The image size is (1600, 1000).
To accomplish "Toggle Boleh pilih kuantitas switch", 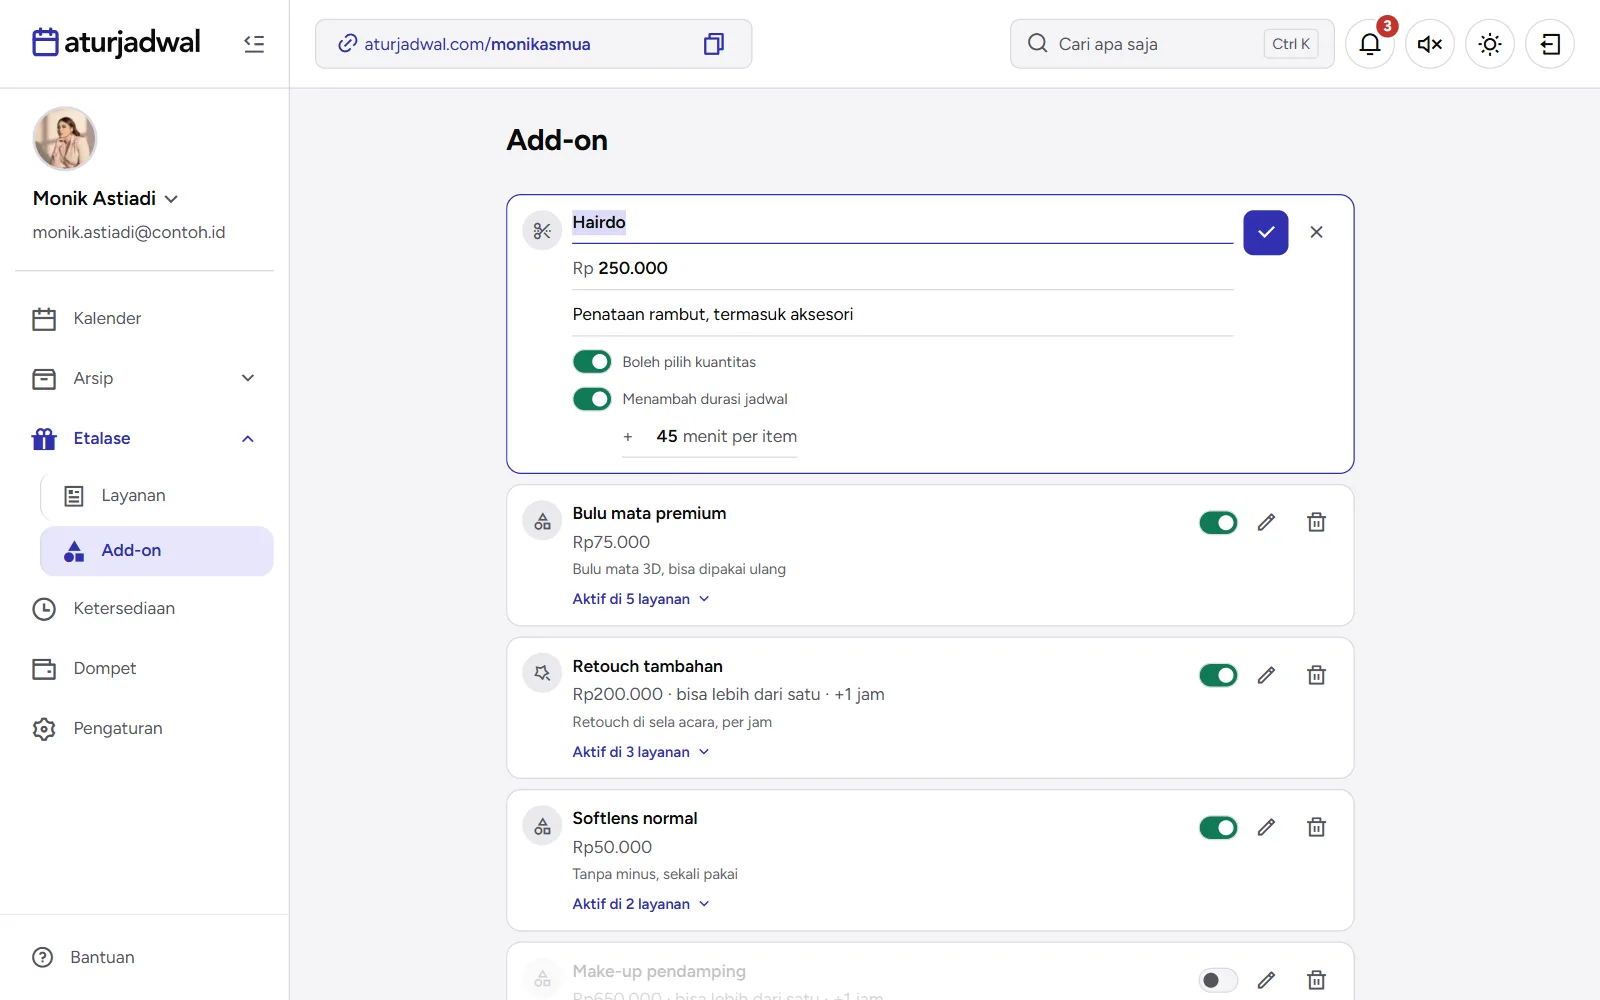I will (592, 362).
